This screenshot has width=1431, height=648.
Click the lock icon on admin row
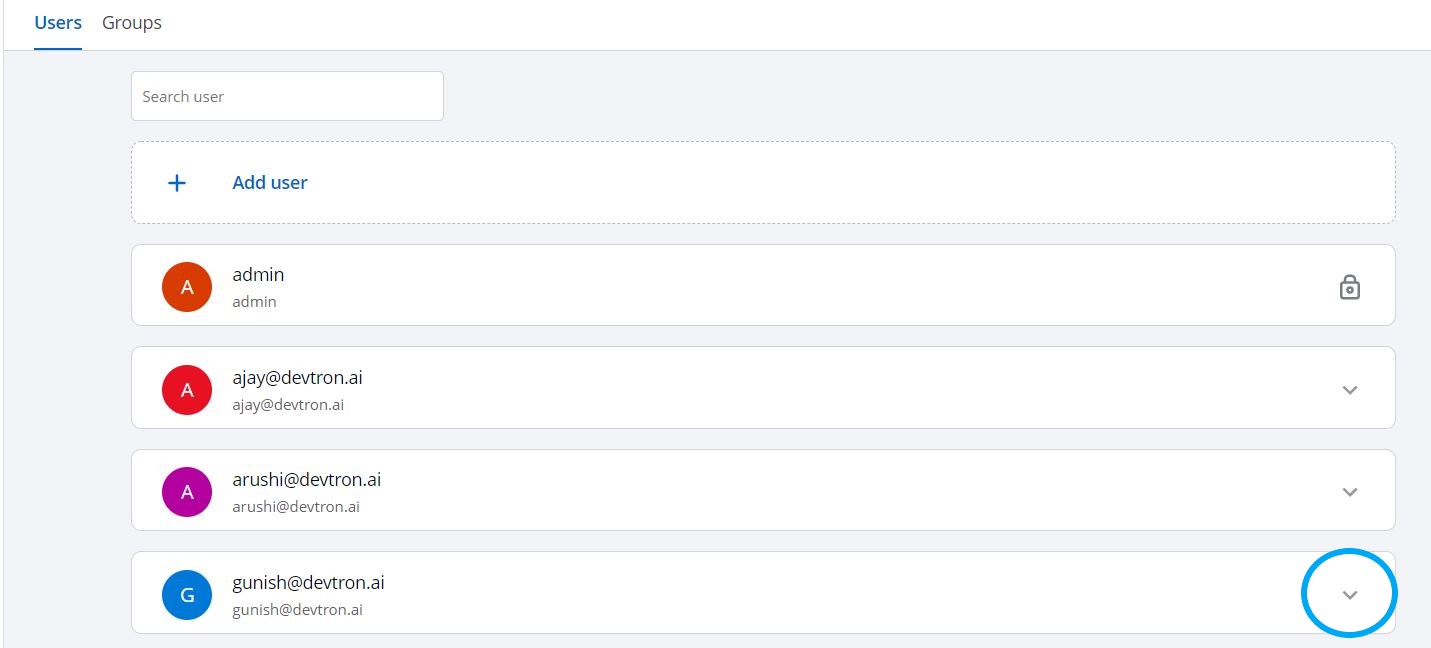coord(1349,288)
